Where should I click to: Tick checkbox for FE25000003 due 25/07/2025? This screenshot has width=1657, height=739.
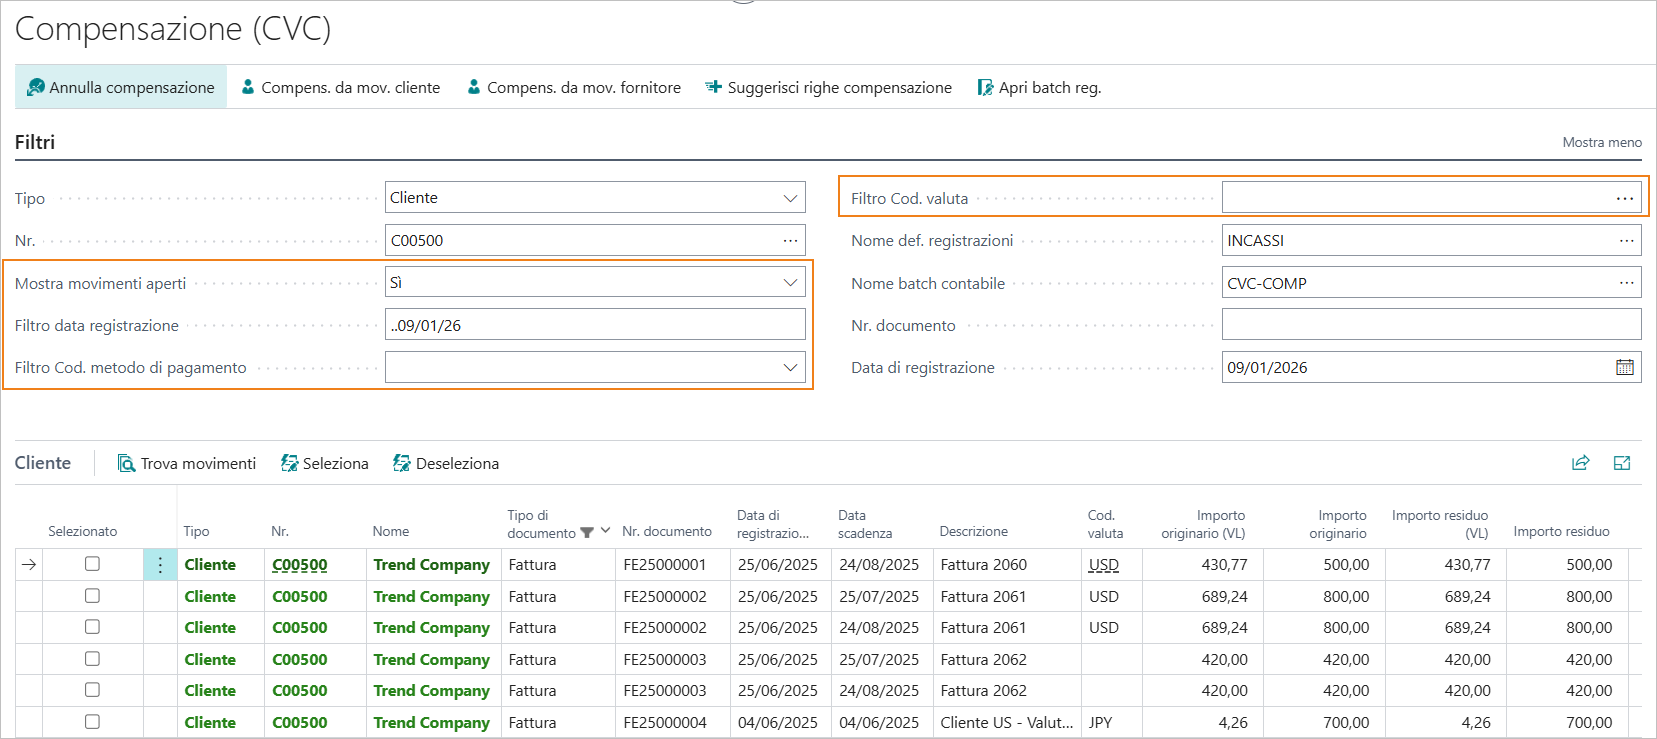coord(92,659)
